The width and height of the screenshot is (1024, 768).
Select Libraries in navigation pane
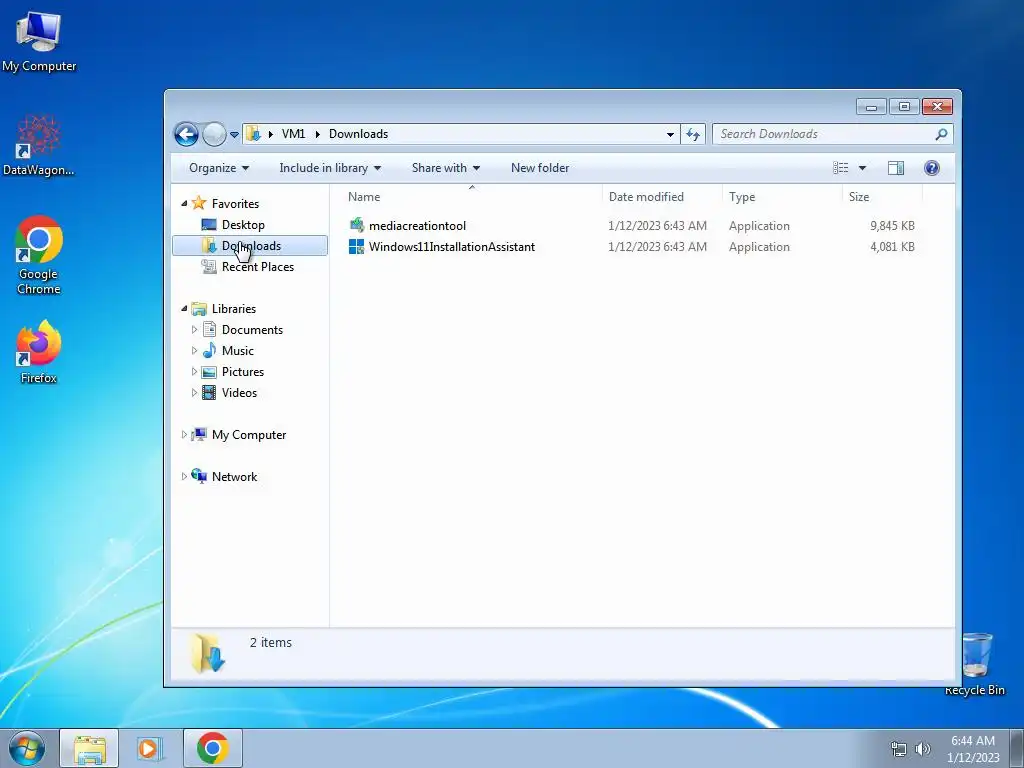[x=234, y=309]
